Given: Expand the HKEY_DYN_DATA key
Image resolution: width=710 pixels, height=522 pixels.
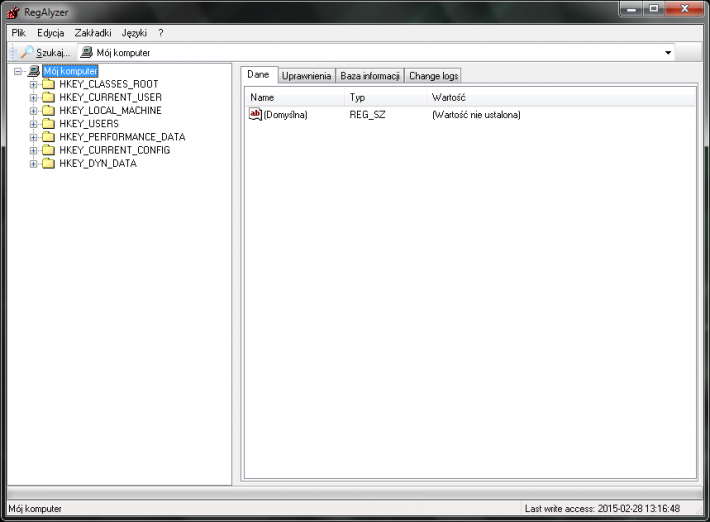Looking at the screenshot, I should 33,163.
